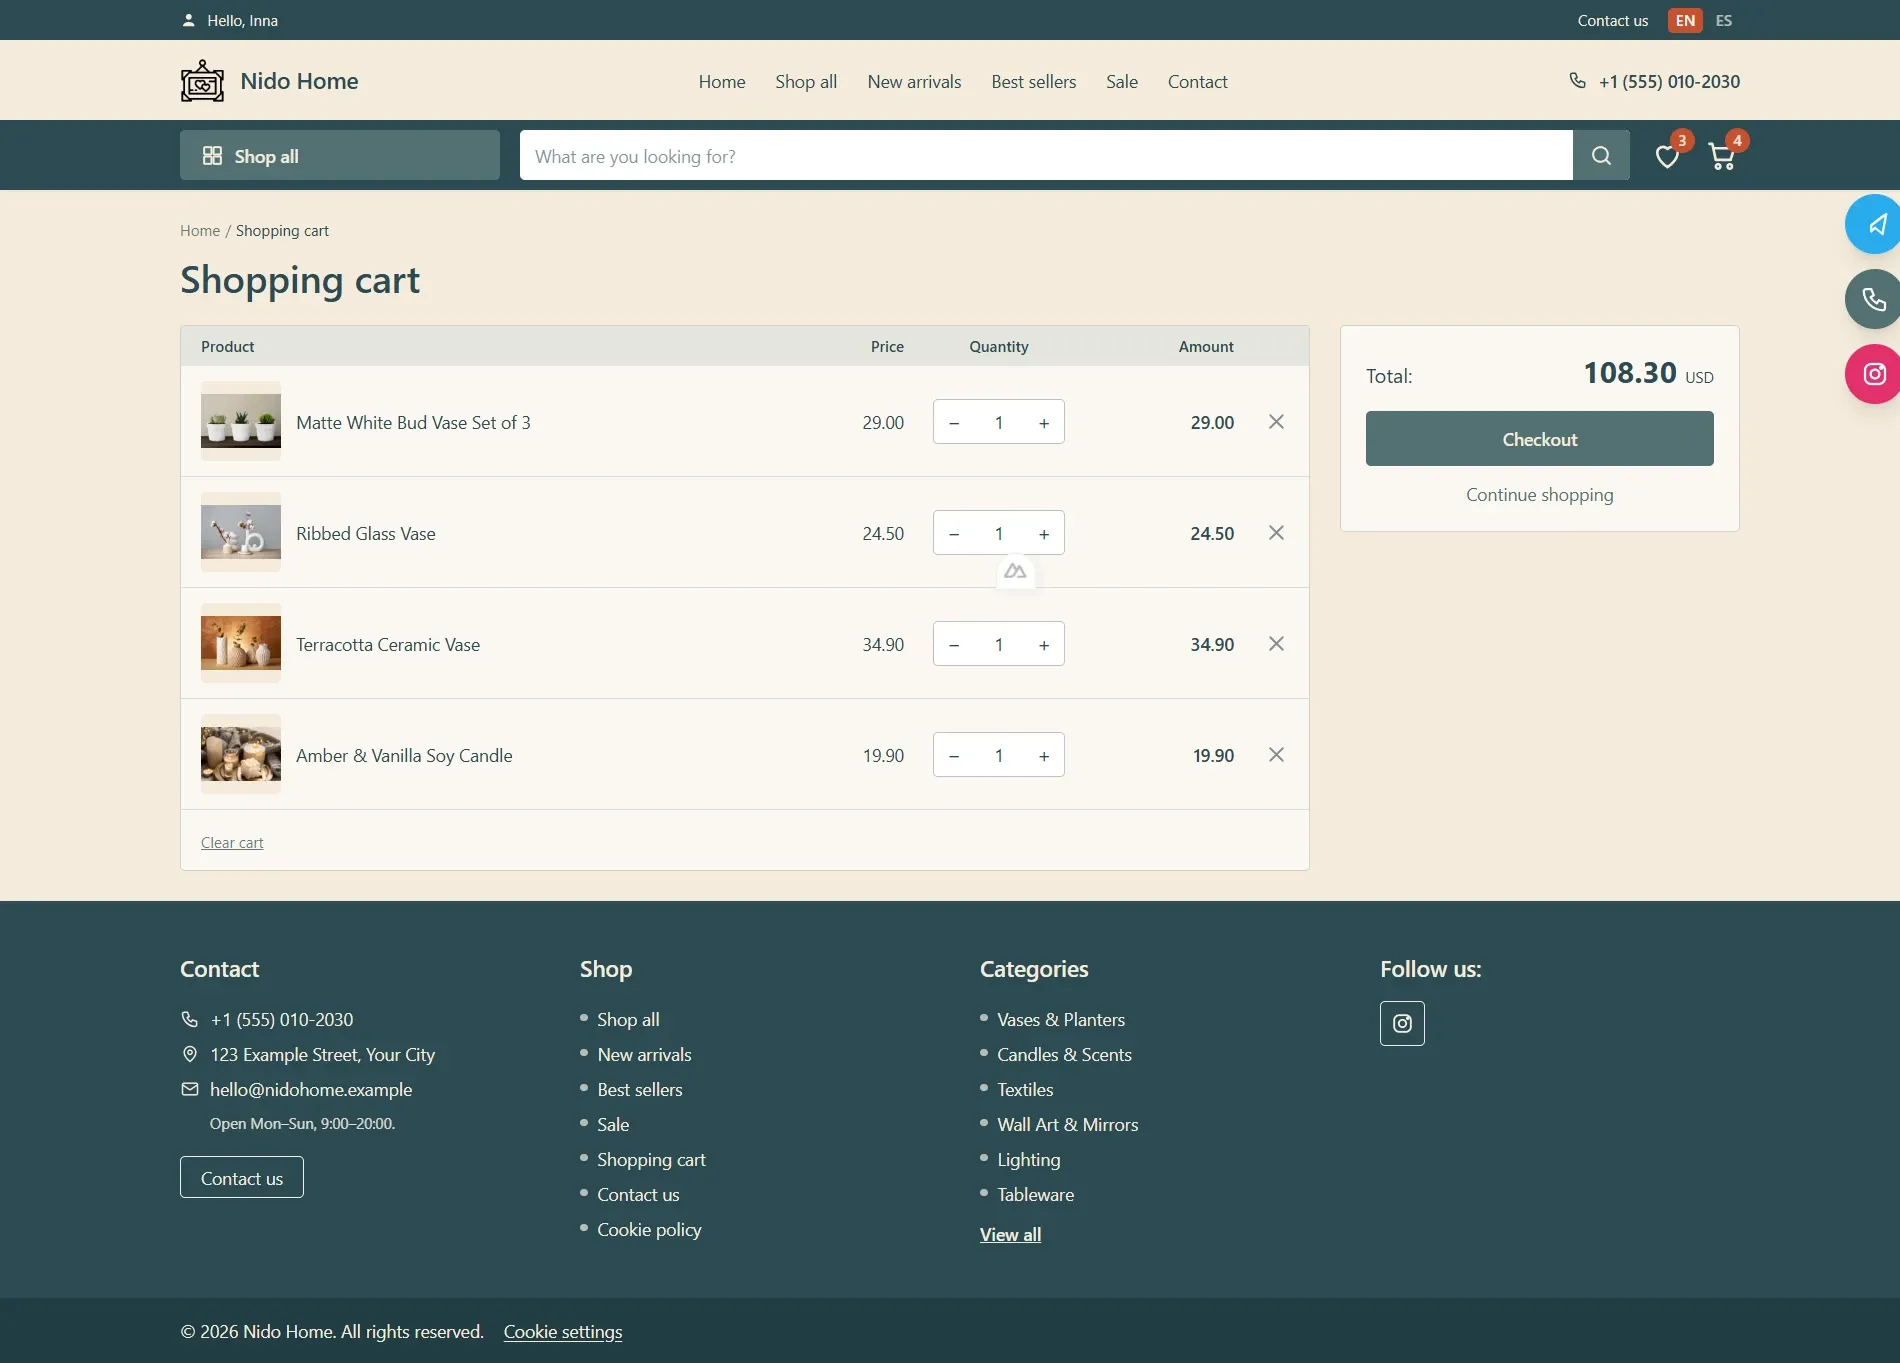Increase quantity of Terracotta Ceramic Vase
Image resolution: width=1900 pixels, height=1363 pixels.
click(x=1044, y=644)
